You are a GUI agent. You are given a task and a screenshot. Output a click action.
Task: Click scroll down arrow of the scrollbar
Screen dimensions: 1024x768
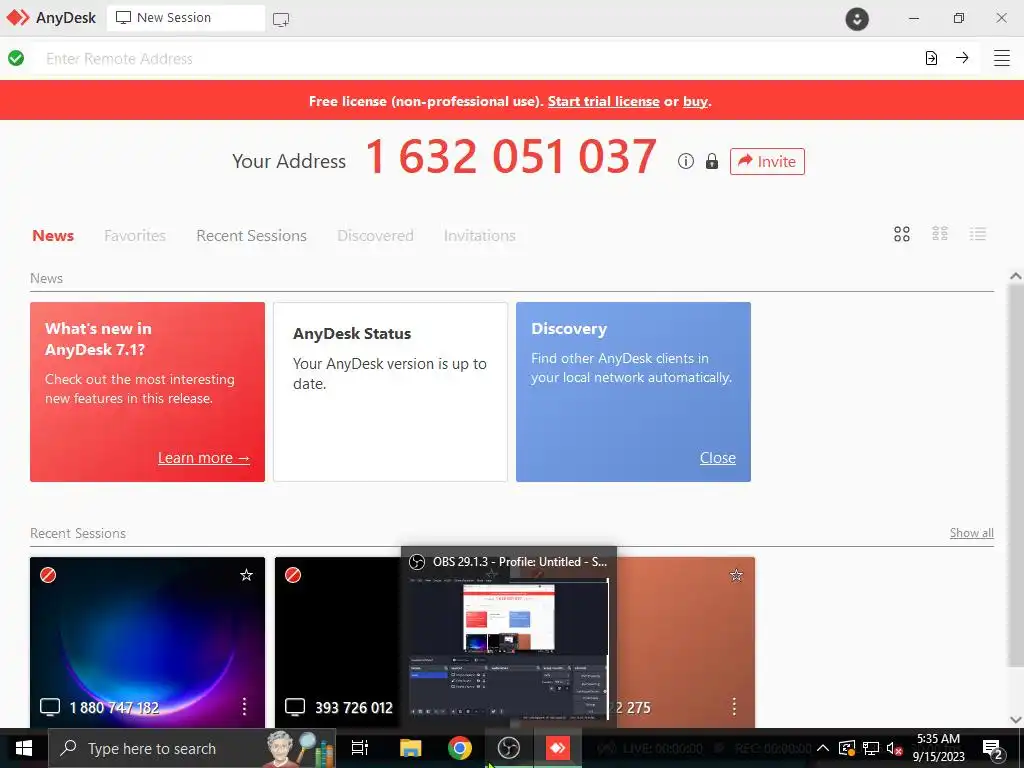[x=1016, y=720]
